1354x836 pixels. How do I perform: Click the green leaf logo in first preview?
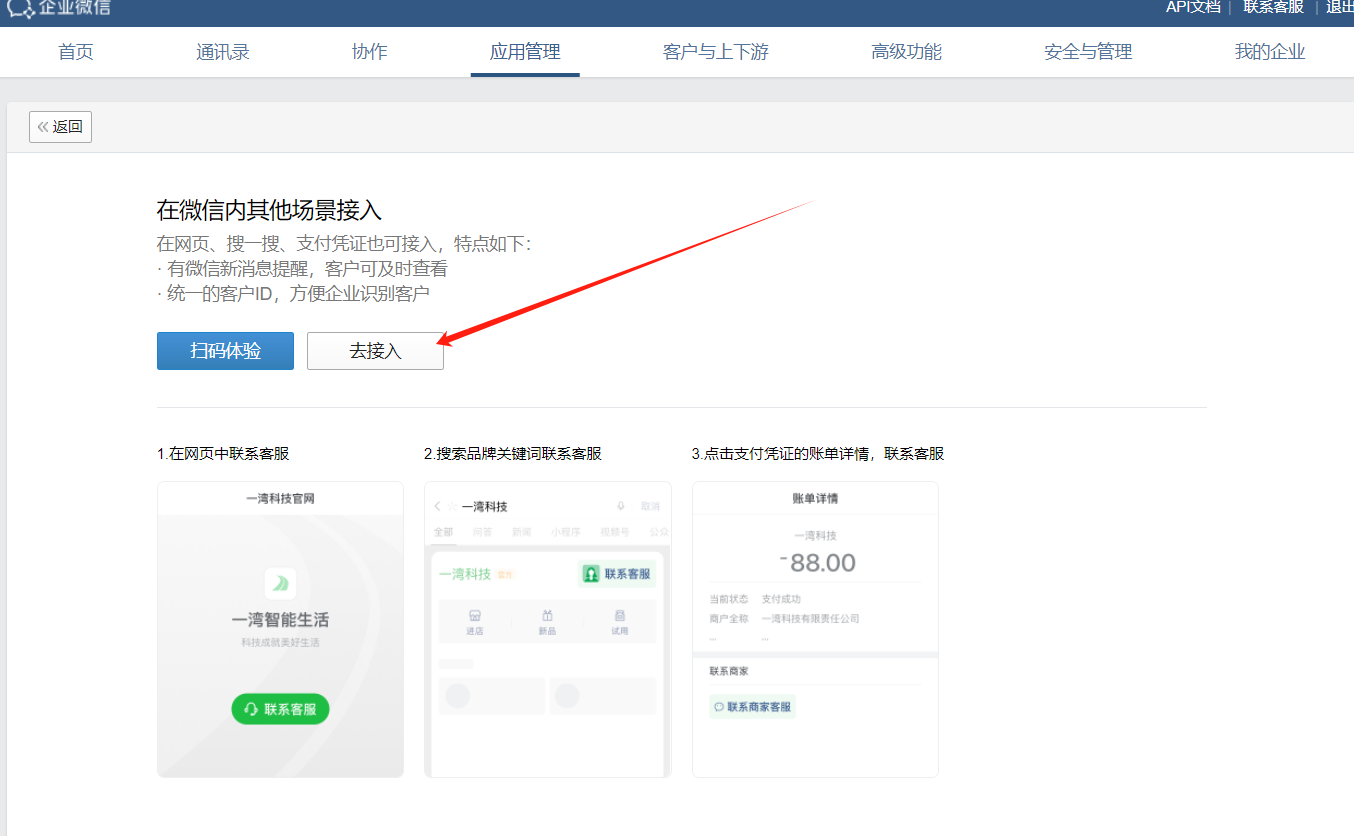tap(280, 583)
